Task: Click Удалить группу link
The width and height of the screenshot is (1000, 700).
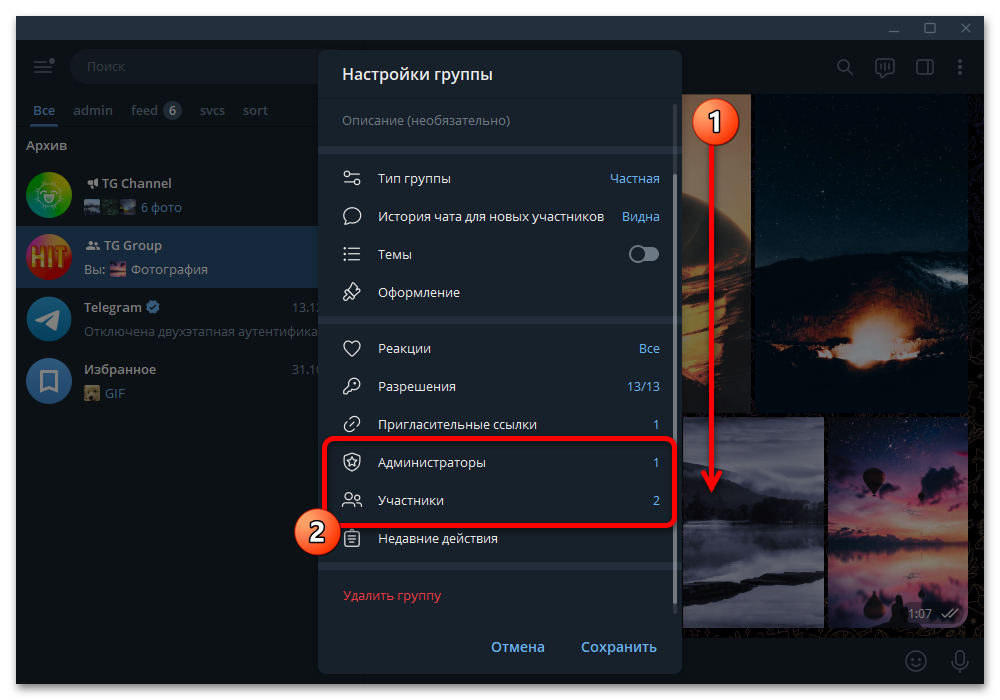Action: (x=392, y=595)
